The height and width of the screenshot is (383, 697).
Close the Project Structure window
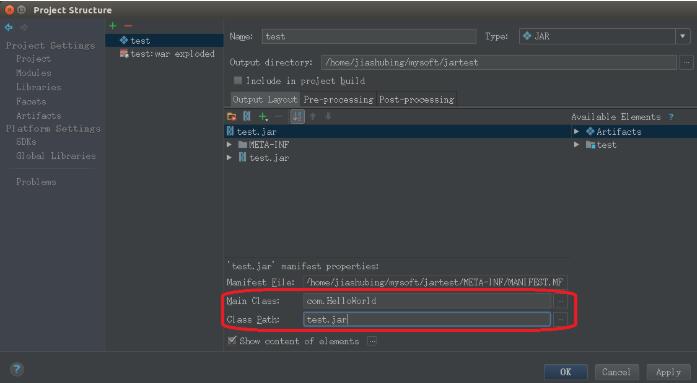[x=9, y=10]
